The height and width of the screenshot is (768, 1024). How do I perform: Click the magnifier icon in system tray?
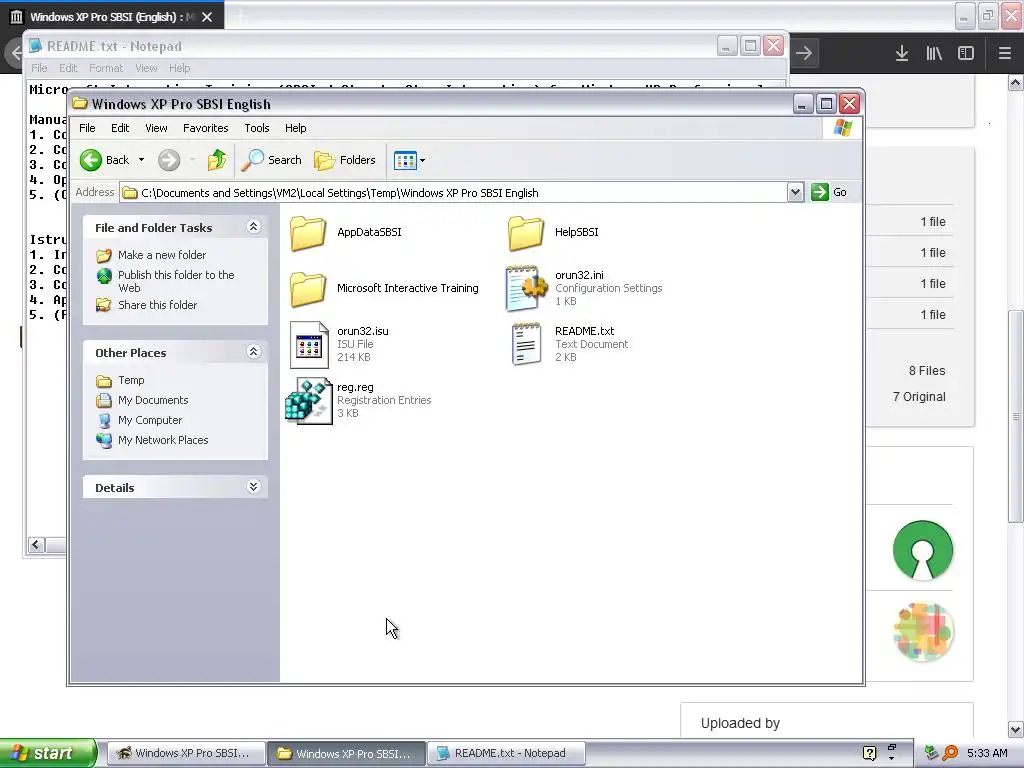950,753
